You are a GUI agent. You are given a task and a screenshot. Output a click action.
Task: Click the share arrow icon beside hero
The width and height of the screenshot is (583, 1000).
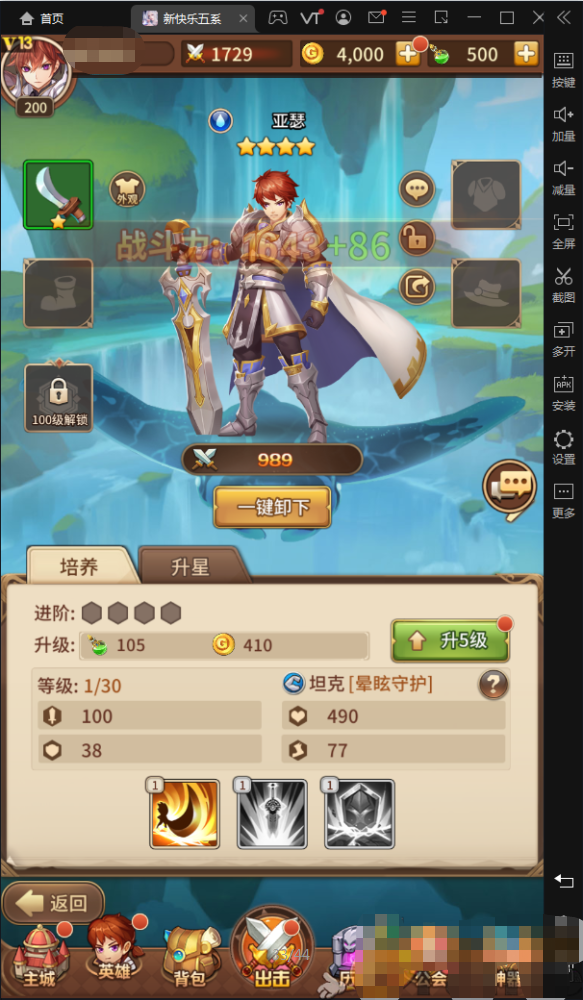point(417,287)
